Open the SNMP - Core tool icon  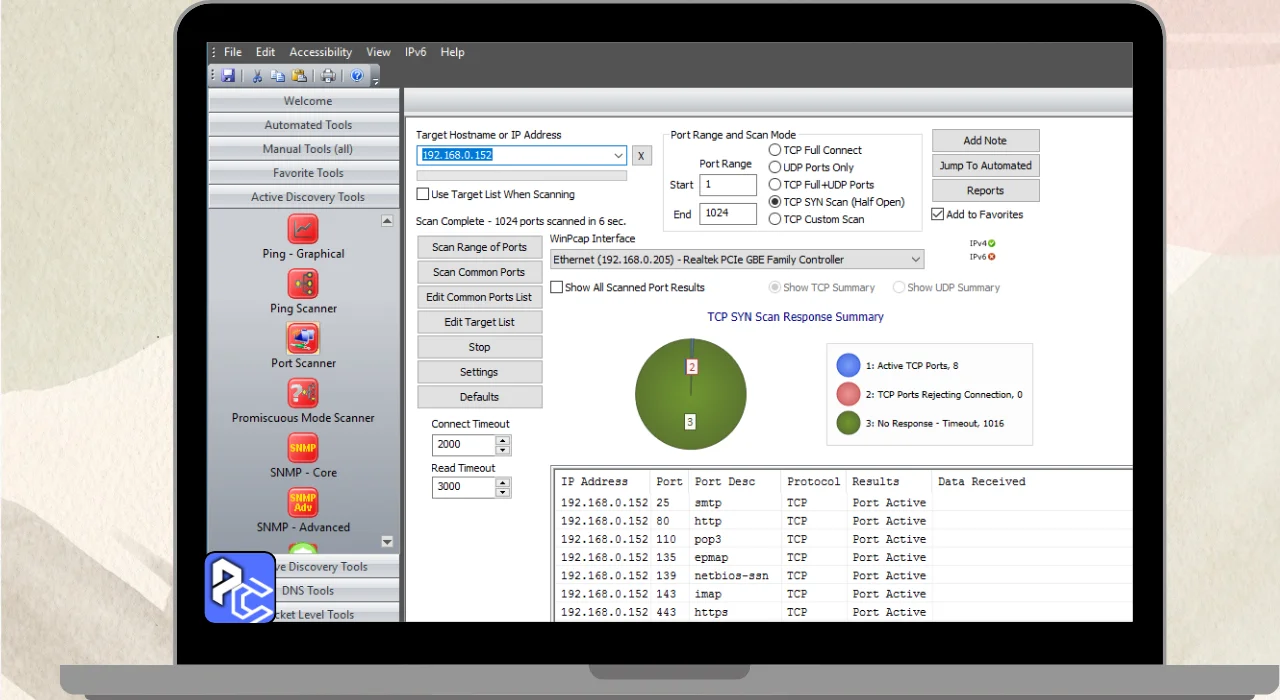click(303, 447)
